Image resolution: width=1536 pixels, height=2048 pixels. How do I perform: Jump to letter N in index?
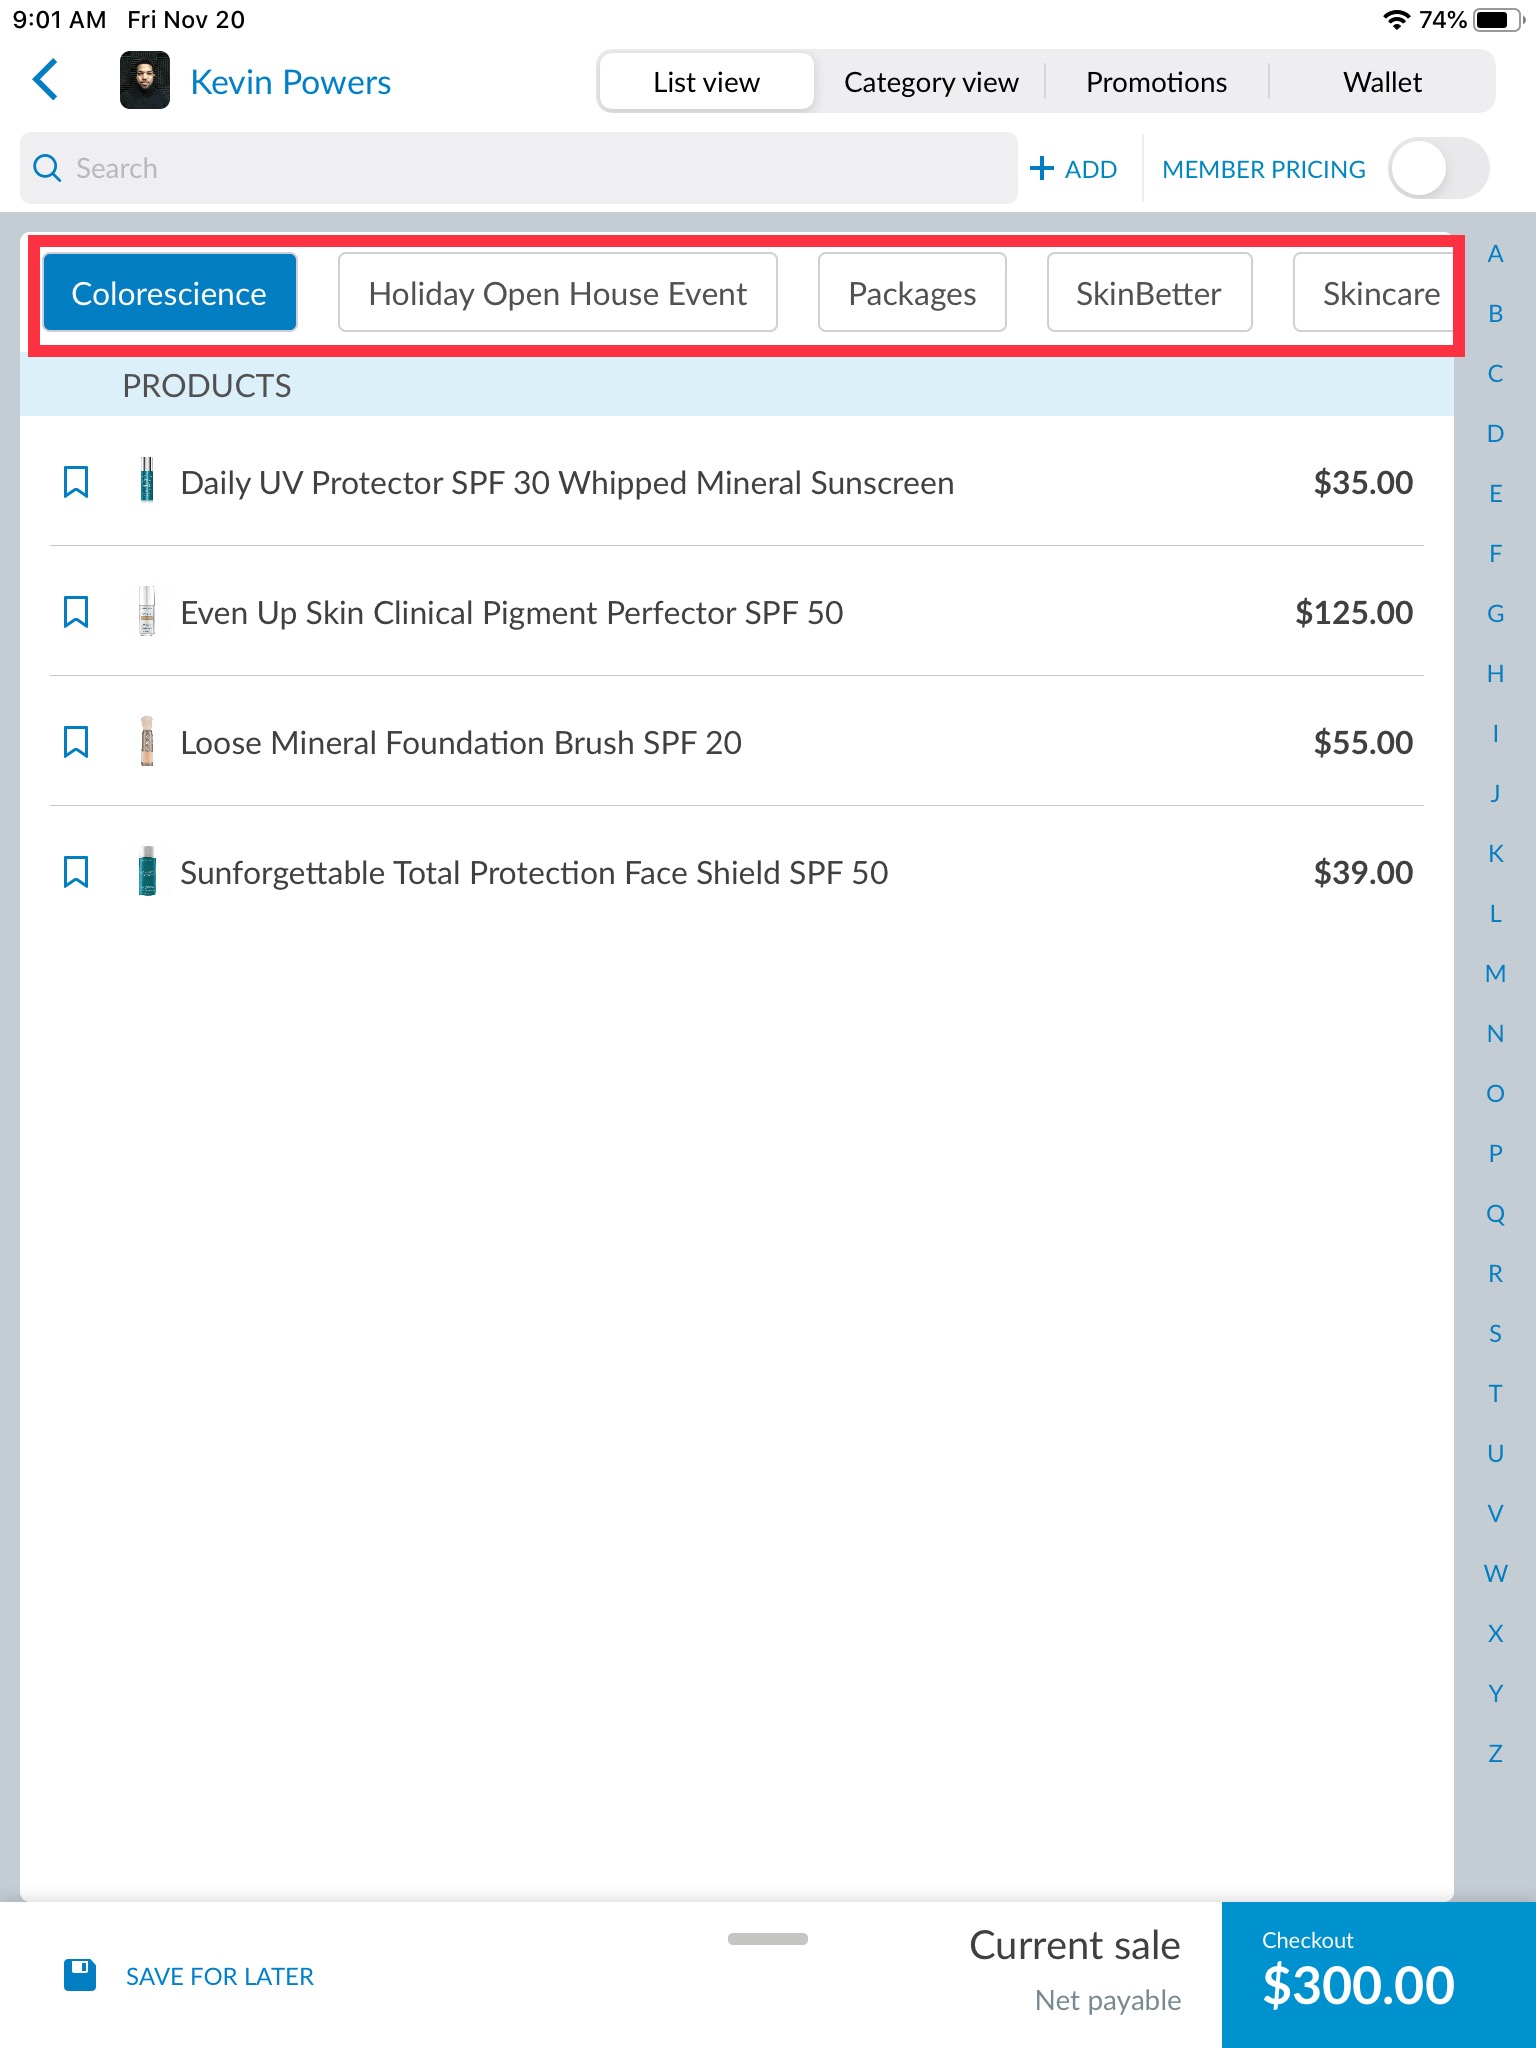click(1495, 1034)
